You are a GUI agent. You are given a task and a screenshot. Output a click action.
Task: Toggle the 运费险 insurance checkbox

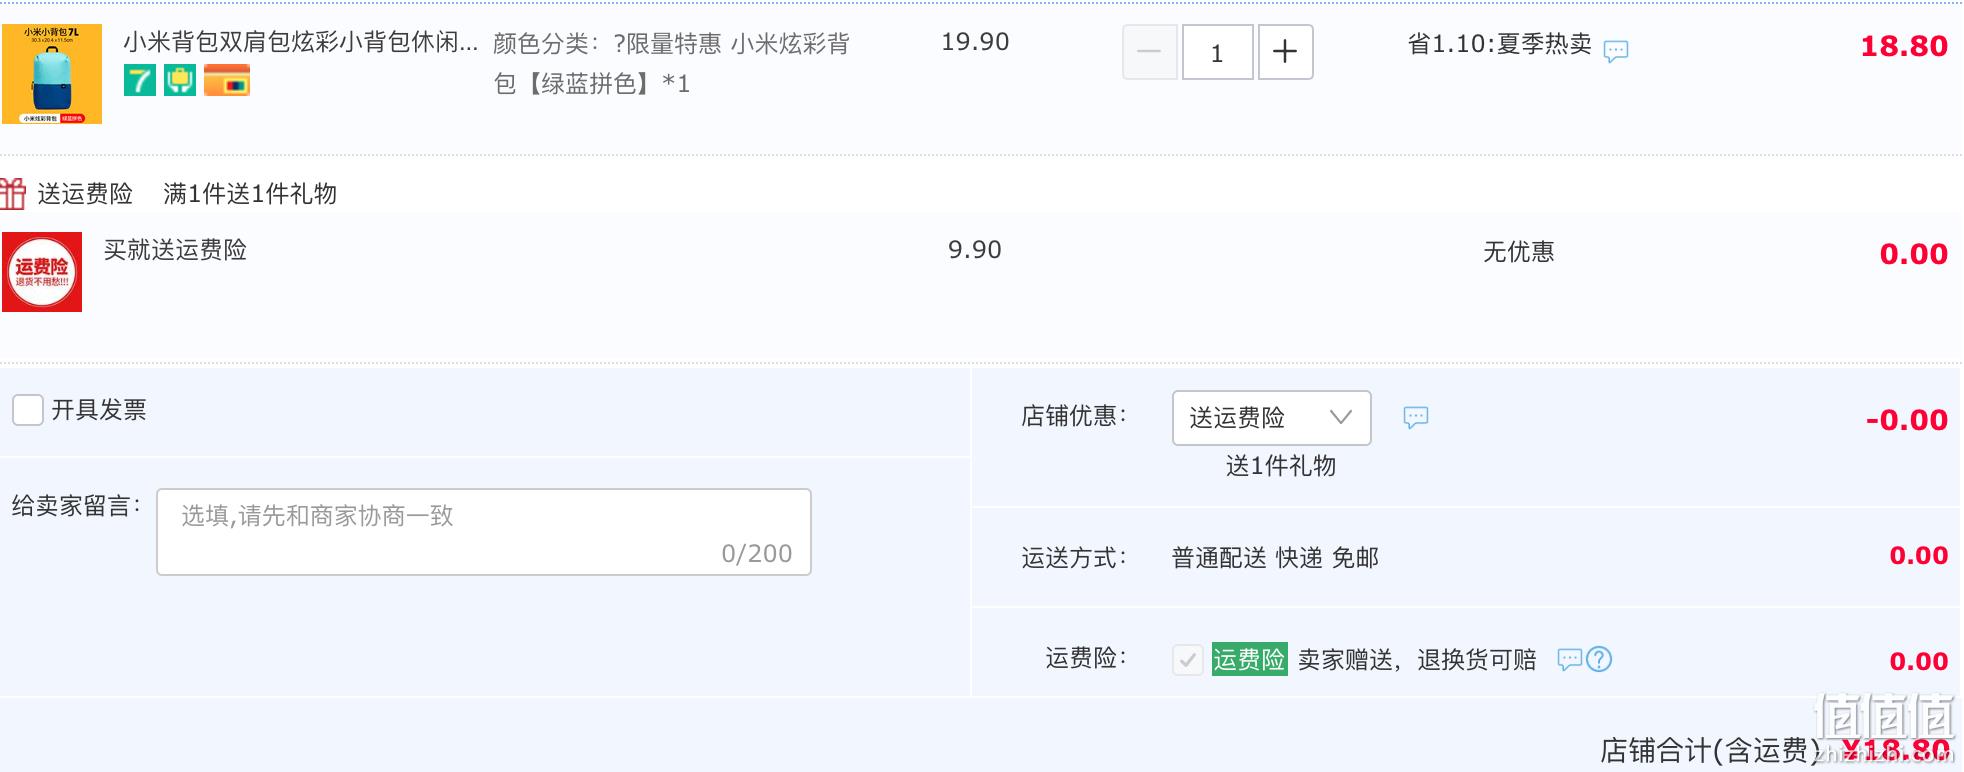pyautogui.click(x=1187, y=660)
